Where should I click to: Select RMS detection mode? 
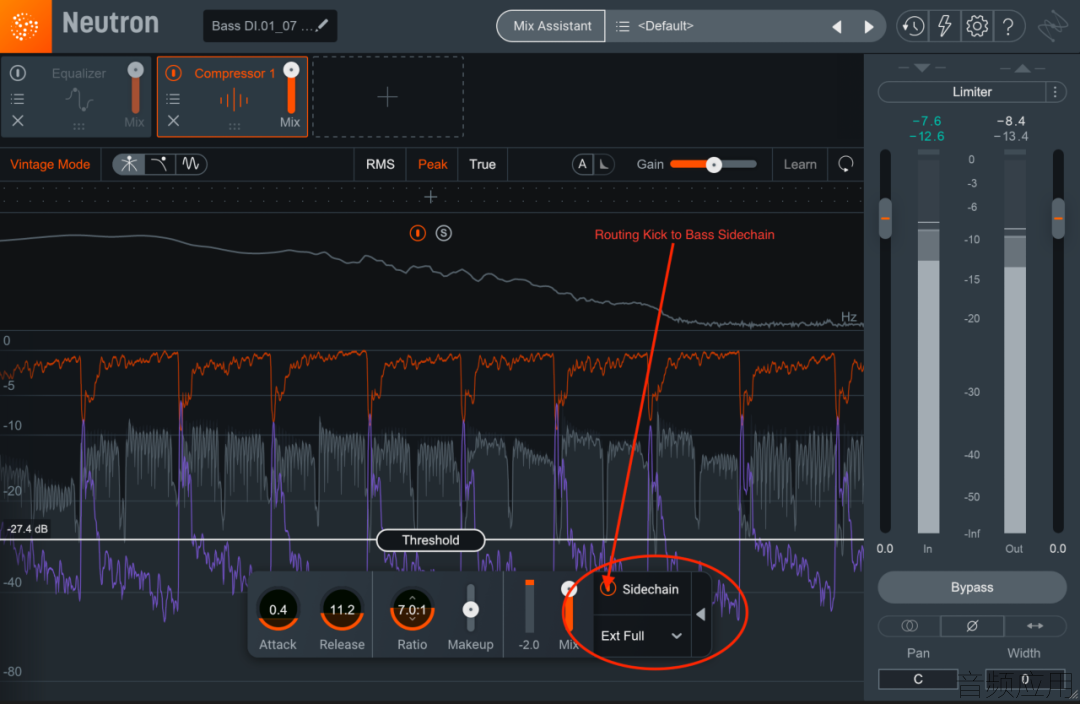[x=380, y=164]
